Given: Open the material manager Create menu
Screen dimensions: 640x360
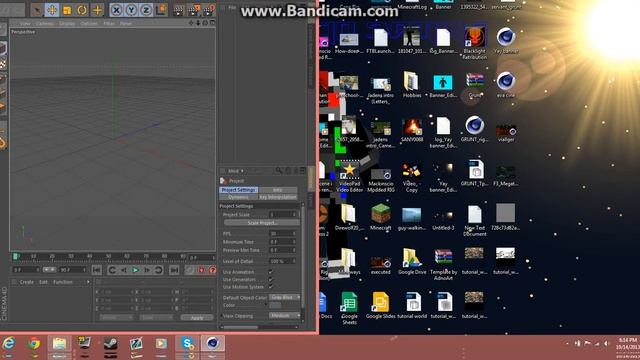Looking at the screenshot, I should point(27,282).
